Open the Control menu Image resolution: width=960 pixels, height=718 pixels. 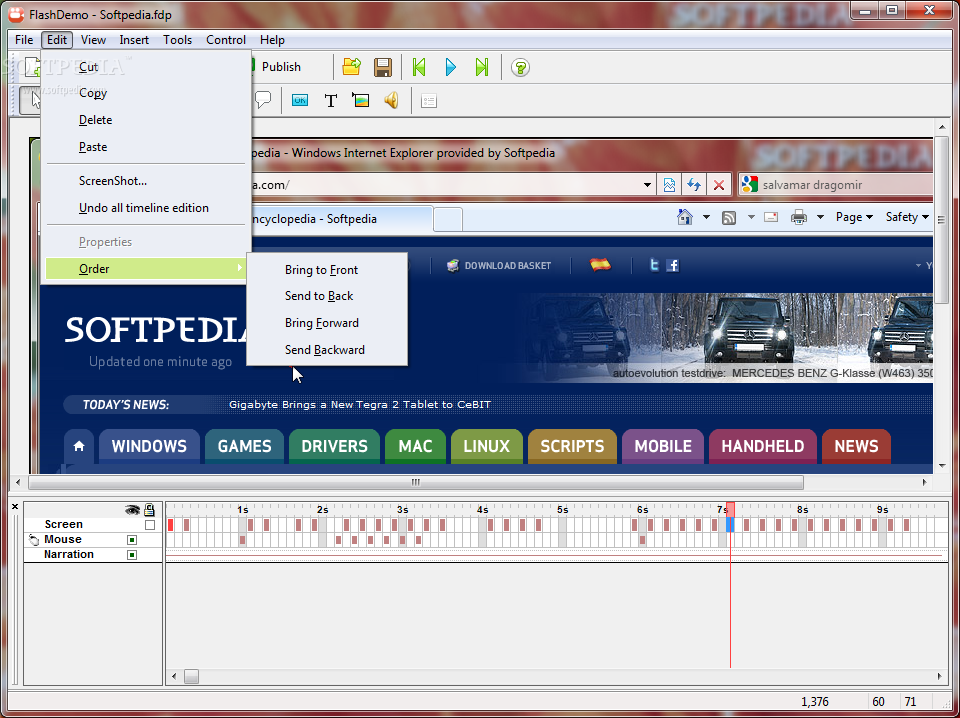click(x=226, y=40)
